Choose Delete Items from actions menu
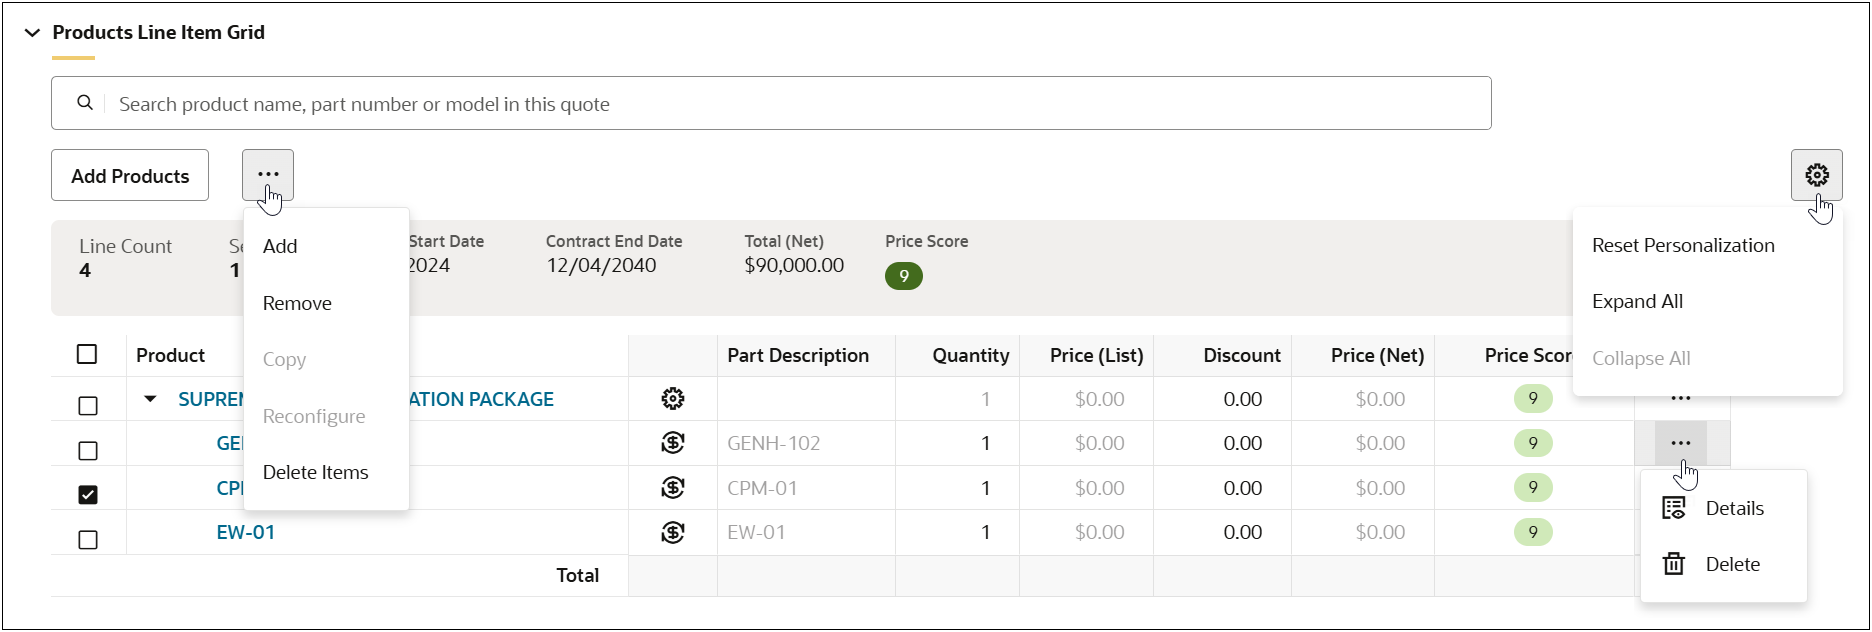Image resolution: width=1872 pixels, height=632 pixels. (315, 472)
